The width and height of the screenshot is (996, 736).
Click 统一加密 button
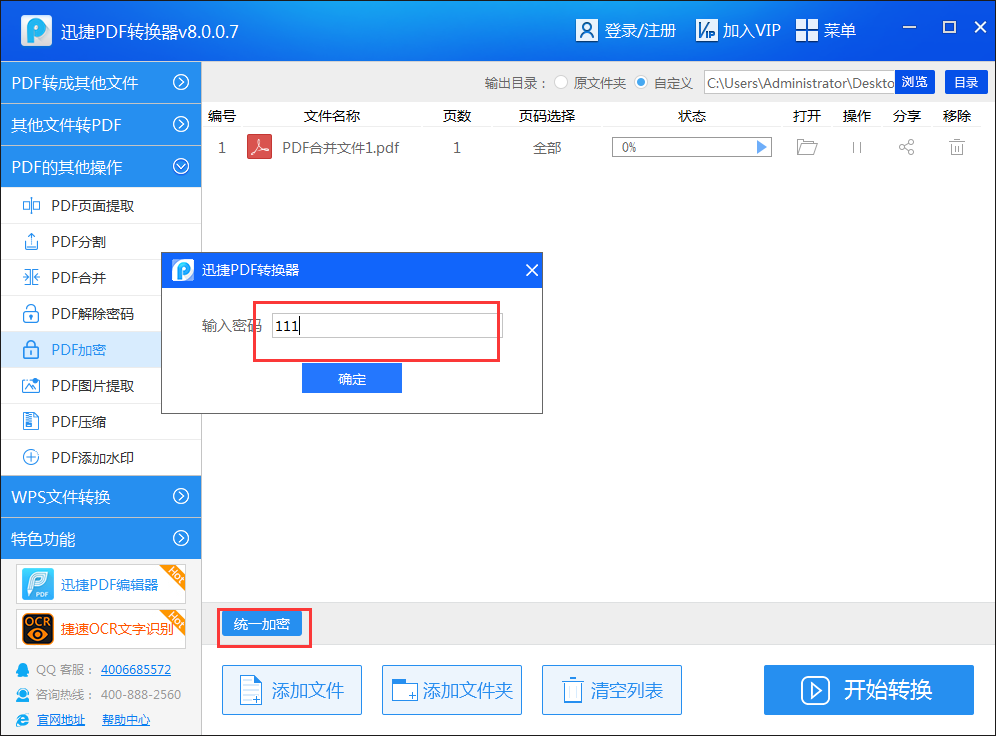[x=262, y=624]
